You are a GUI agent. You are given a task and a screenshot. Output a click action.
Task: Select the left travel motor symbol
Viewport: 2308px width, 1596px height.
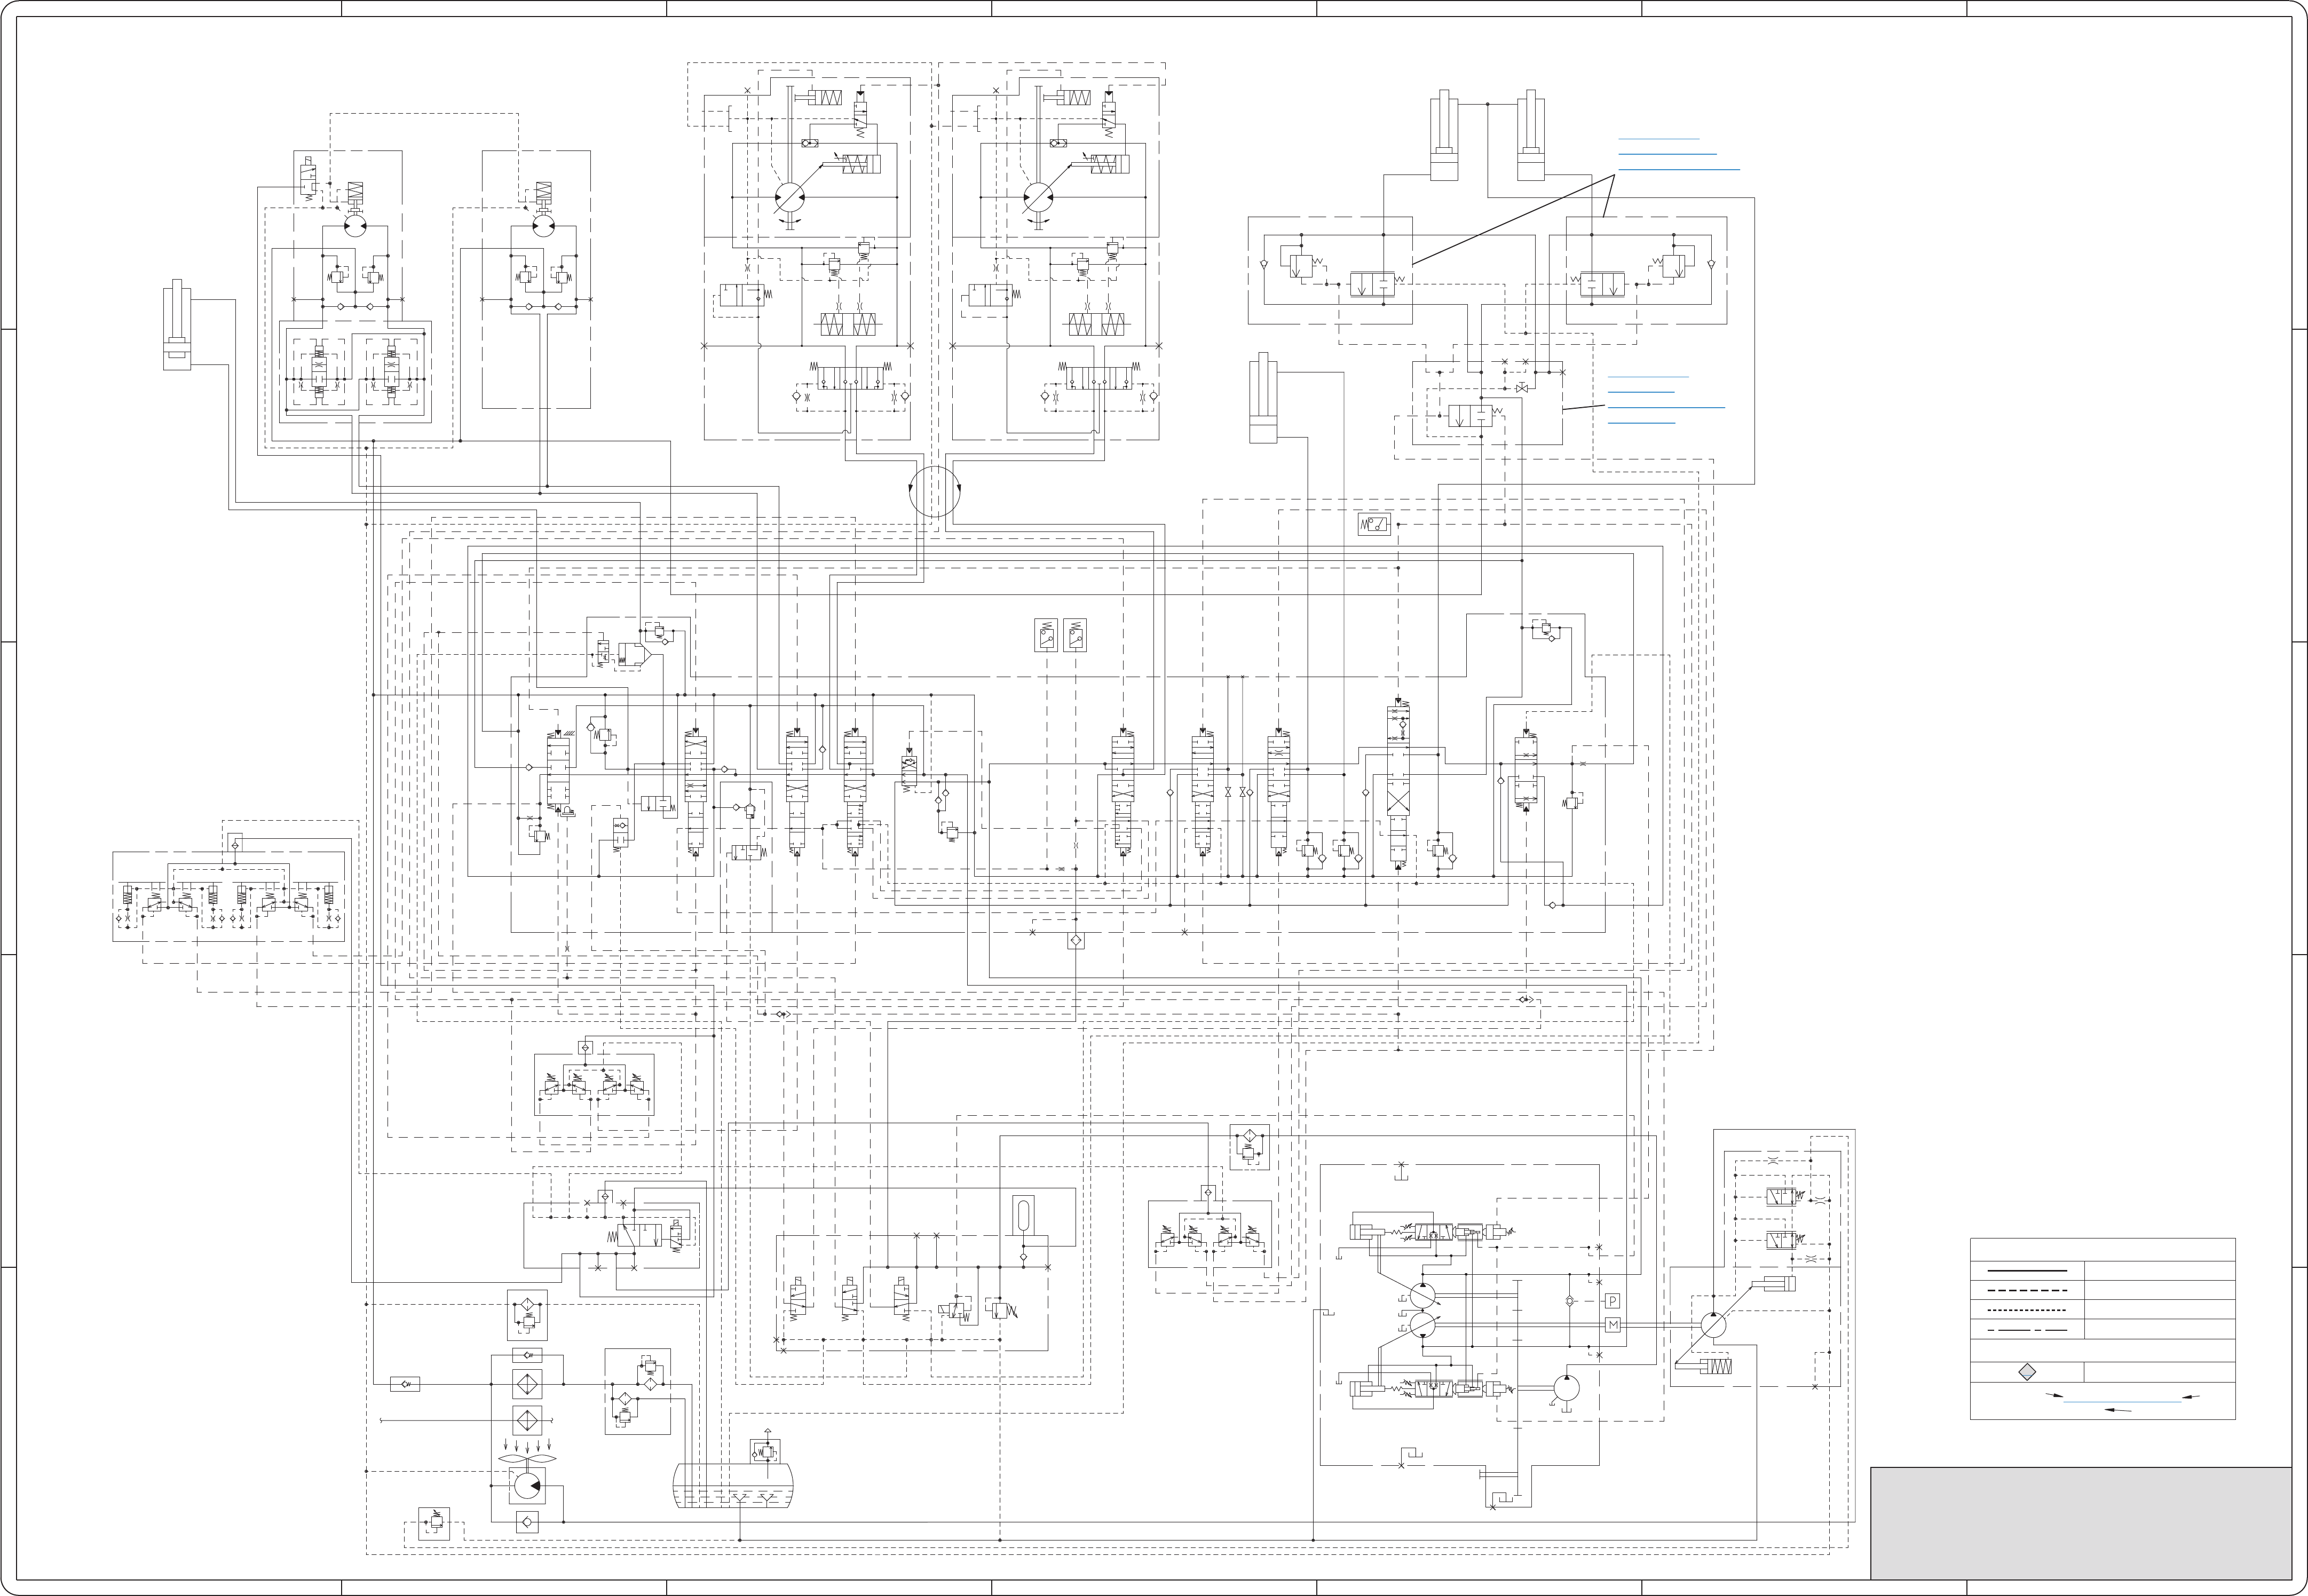(790, 197)
